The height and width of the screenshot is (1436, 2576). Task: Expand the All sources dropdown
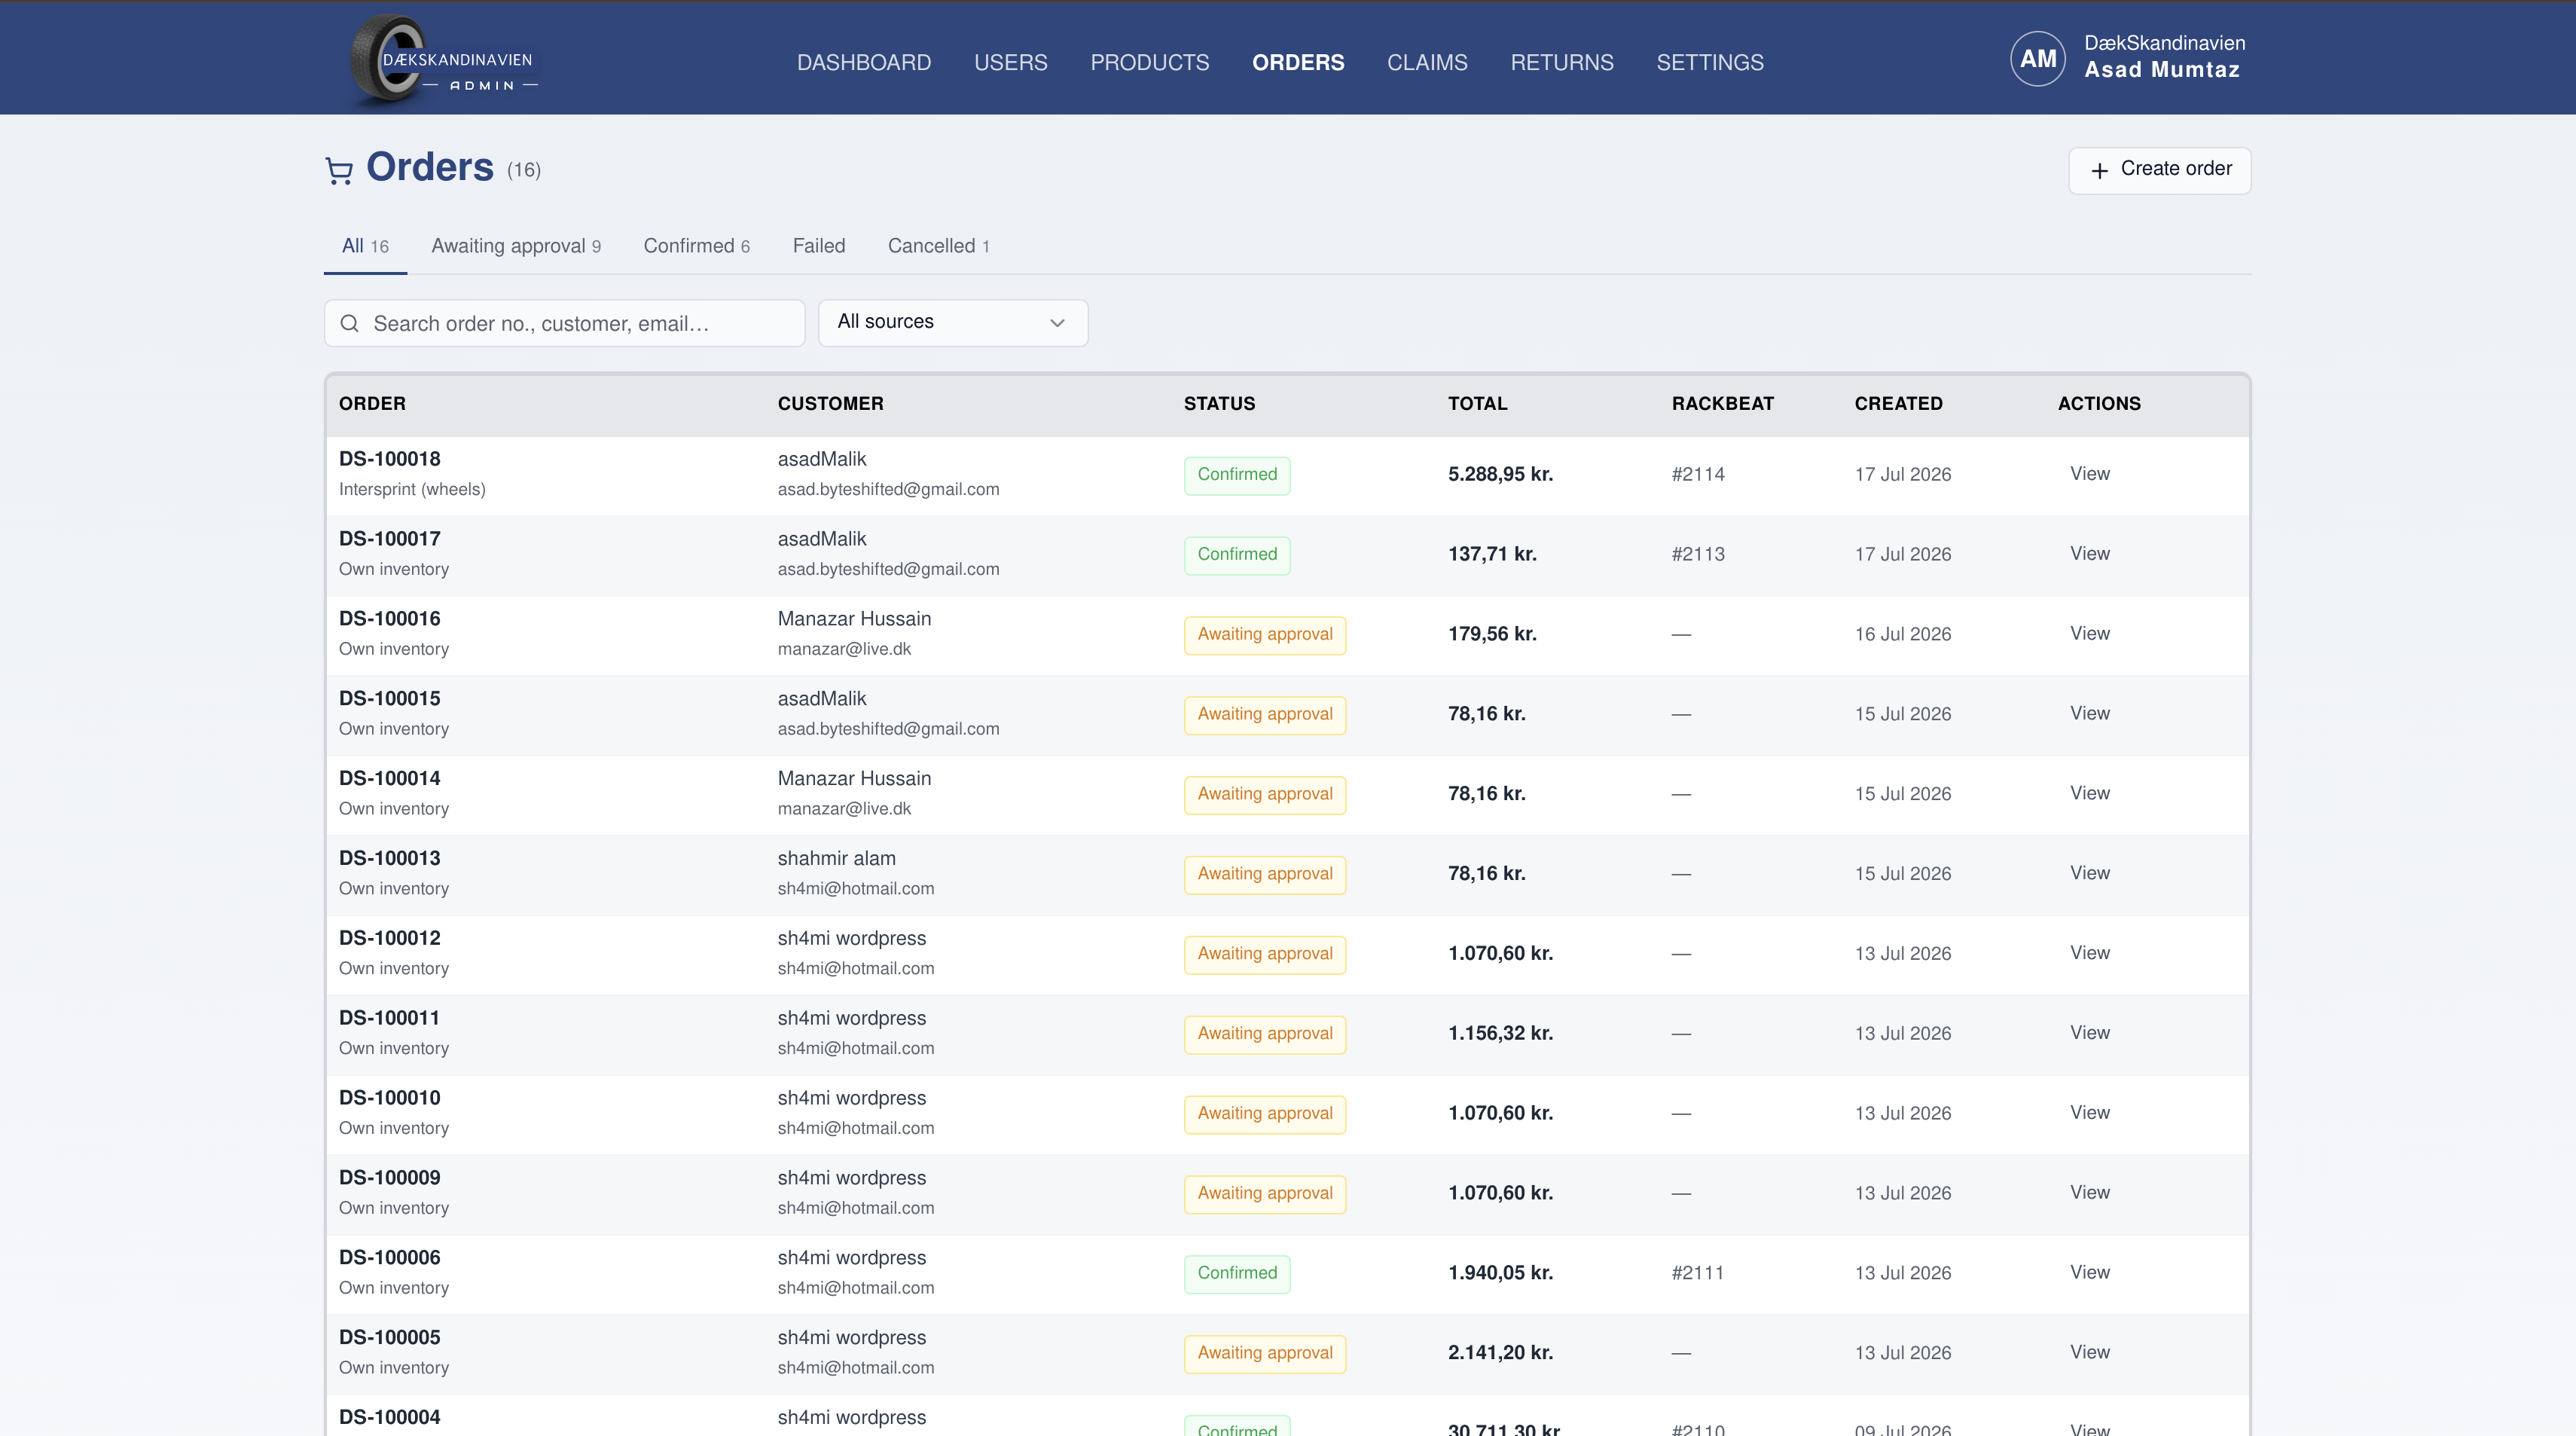click(952, 322)
